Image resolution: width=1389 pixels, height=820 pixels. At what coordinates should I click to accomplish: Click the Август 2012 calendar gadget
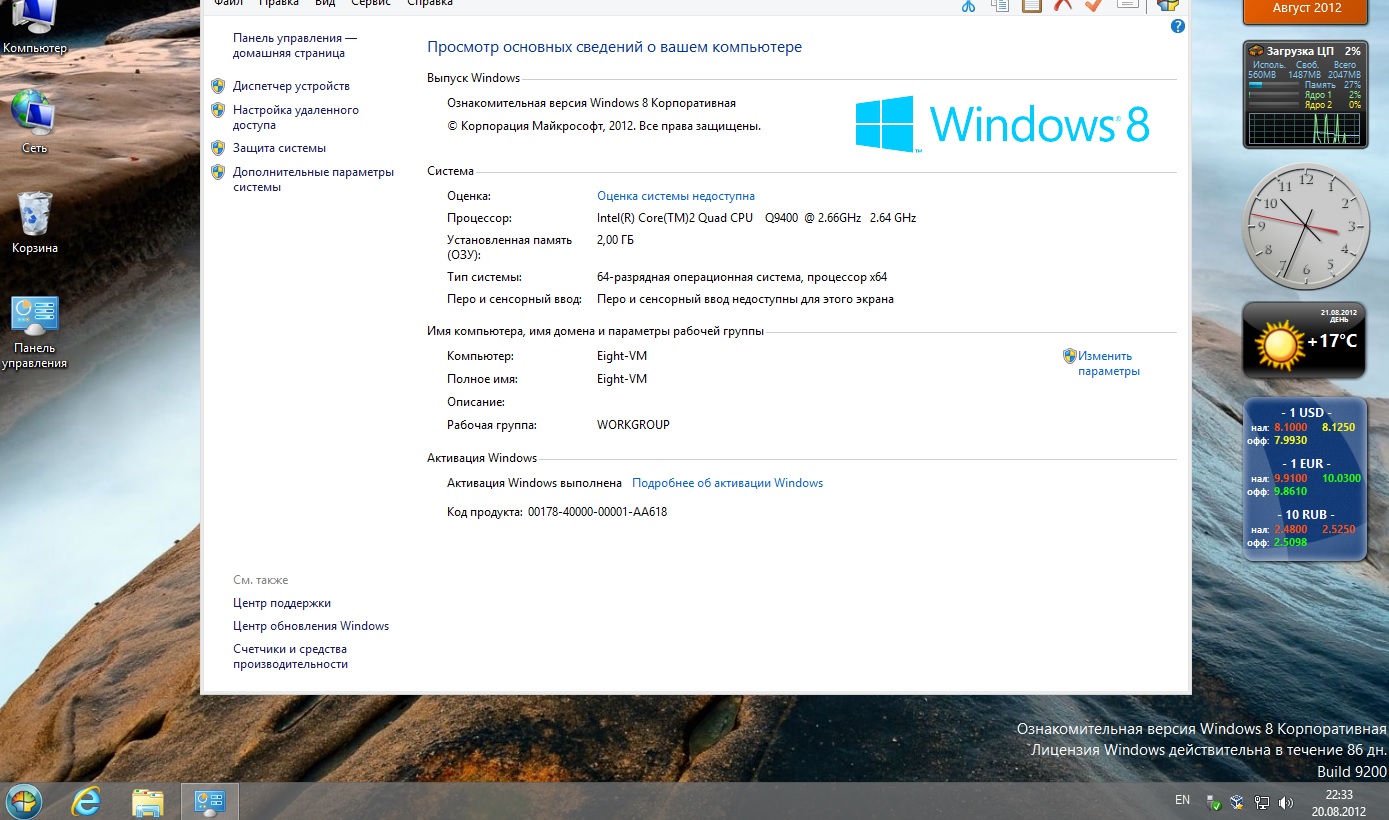click(x=1306, y=10)
